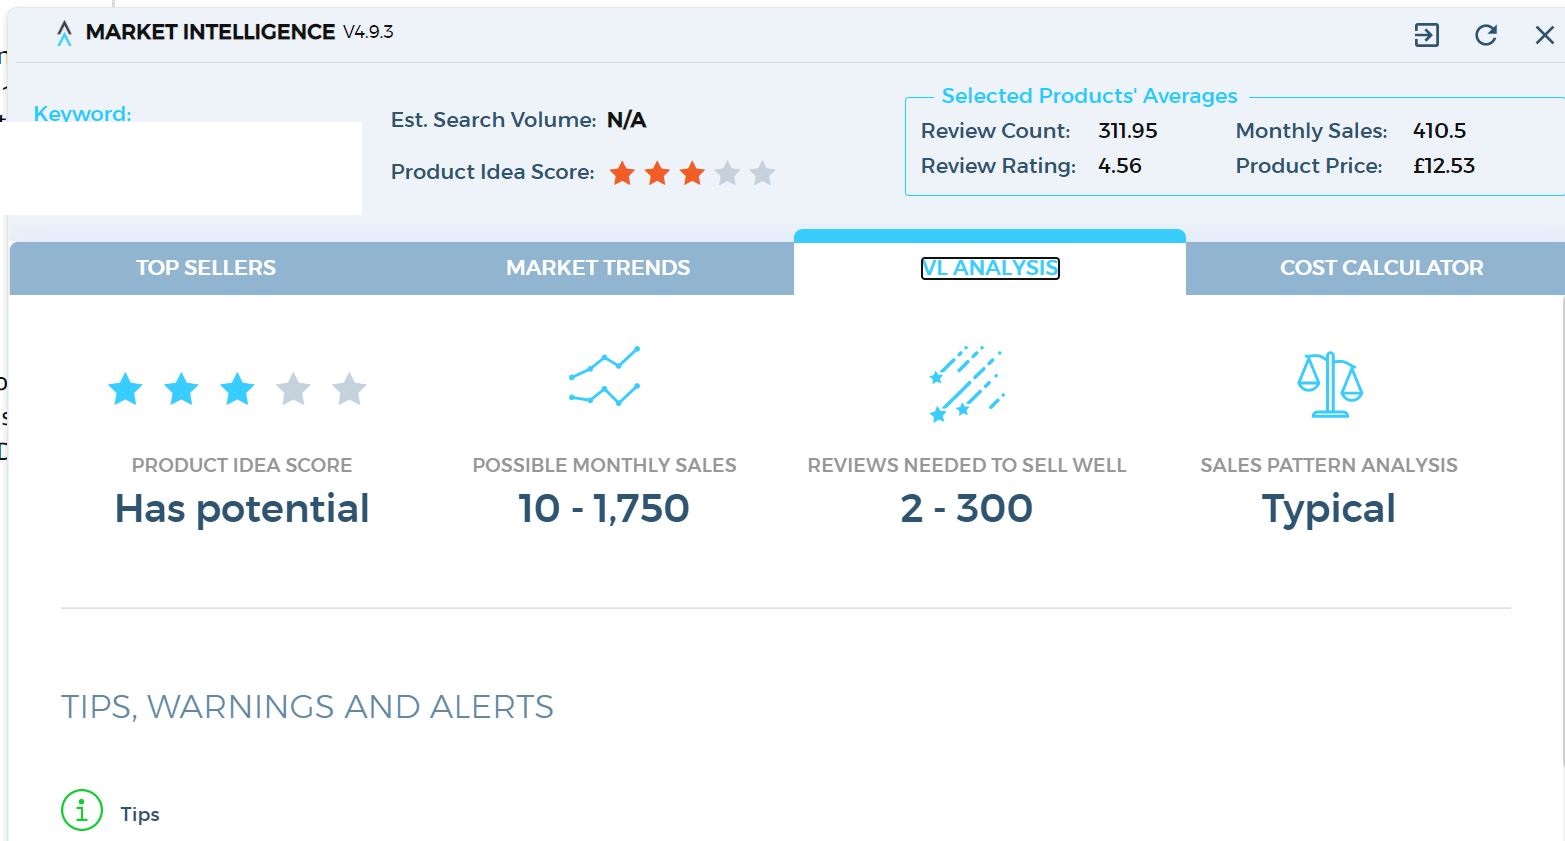Click the refresh icon in header

coord(1486,36)
